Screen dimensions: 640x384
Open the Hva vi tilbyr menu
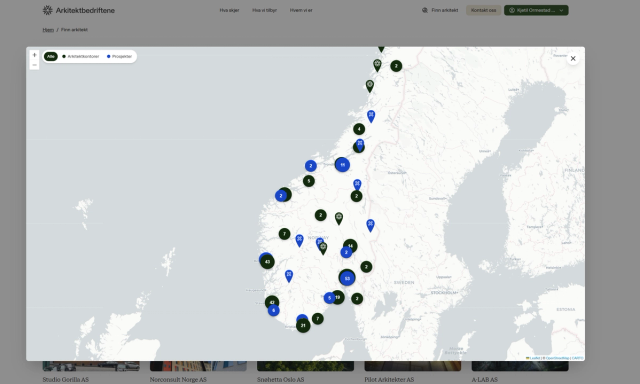264,10
